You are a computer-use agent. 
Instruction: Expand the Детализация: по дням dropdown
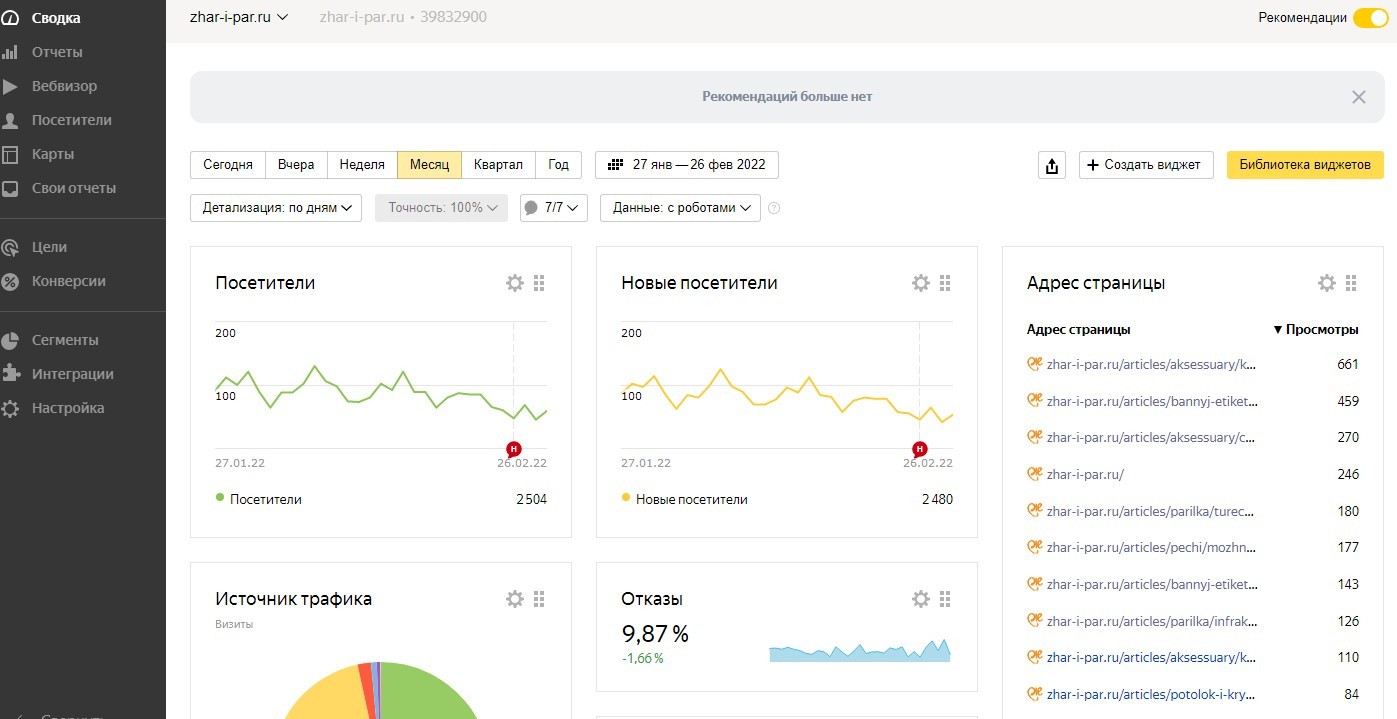(x=276, y=208)
